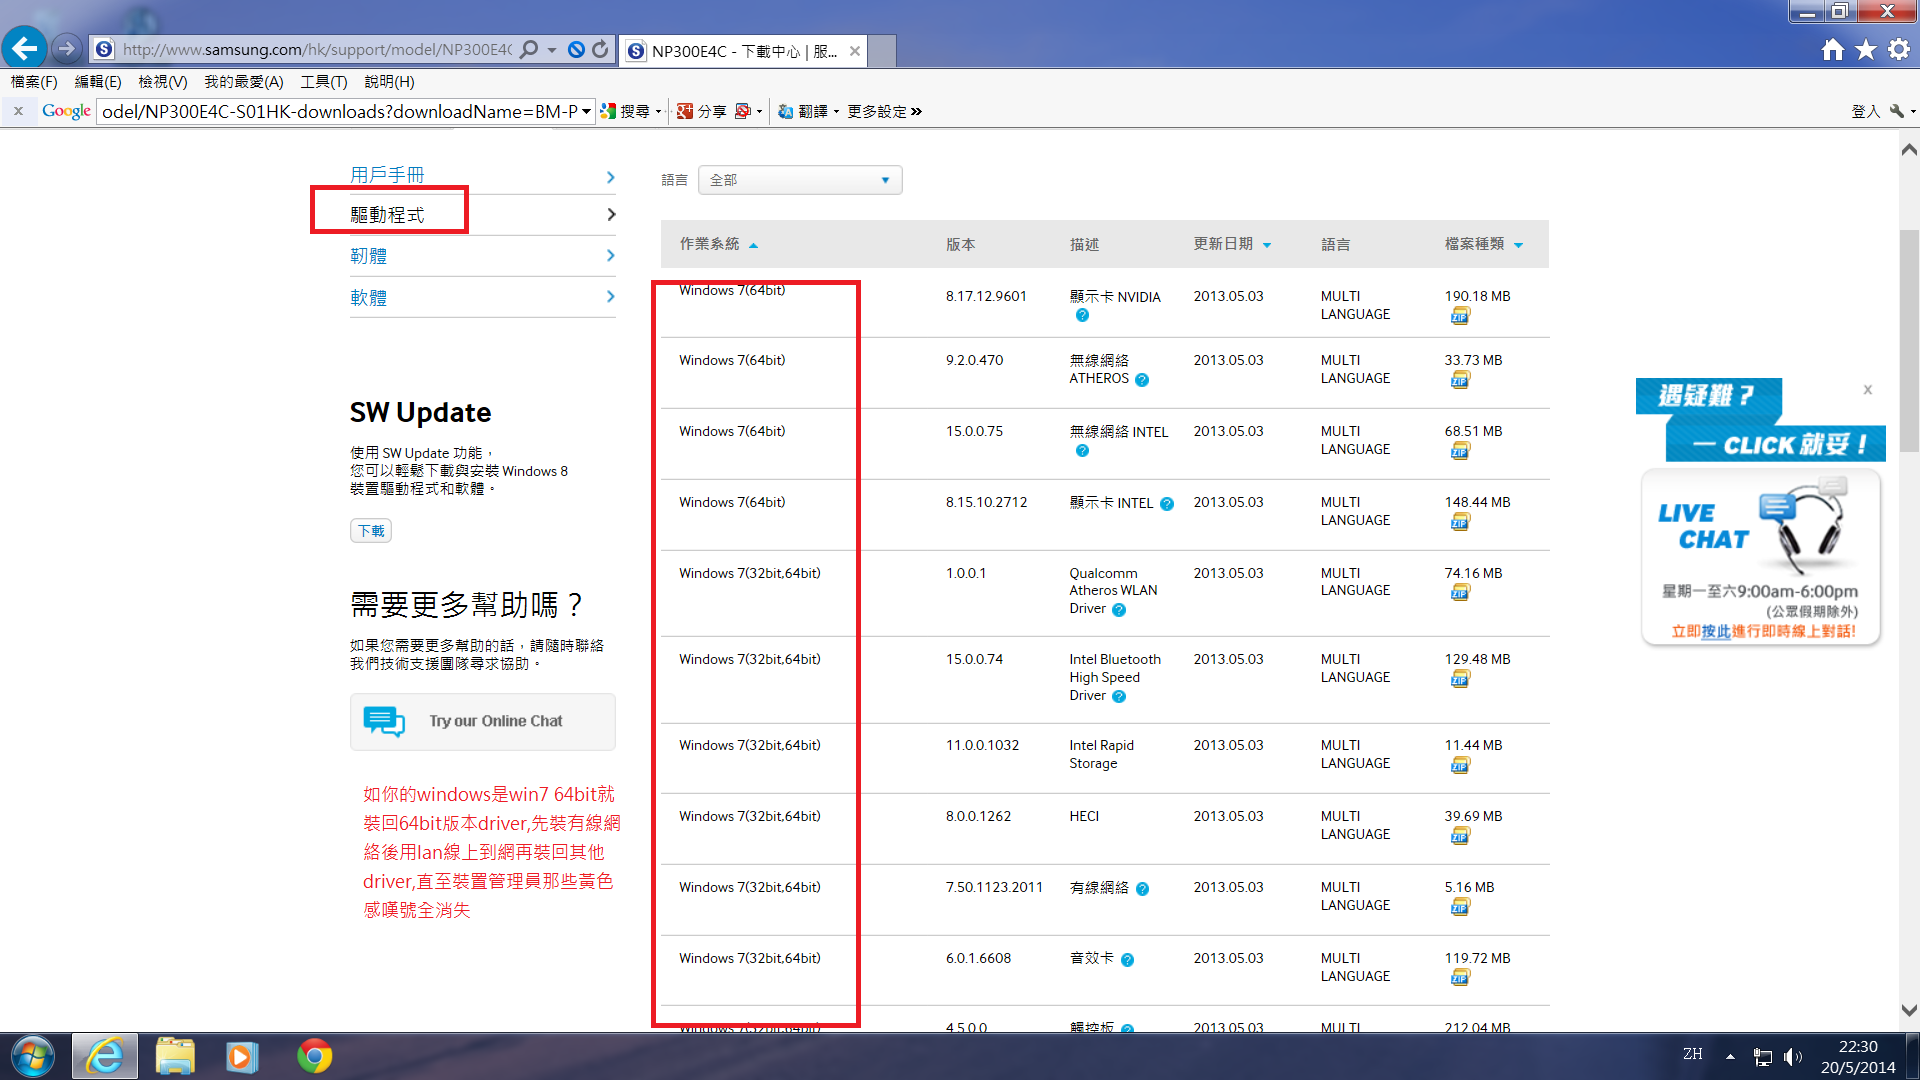Open the browser home page icon
Image resolution: width=1920 pixels, height=1080 pixels.
click(x=1832, y=49)
